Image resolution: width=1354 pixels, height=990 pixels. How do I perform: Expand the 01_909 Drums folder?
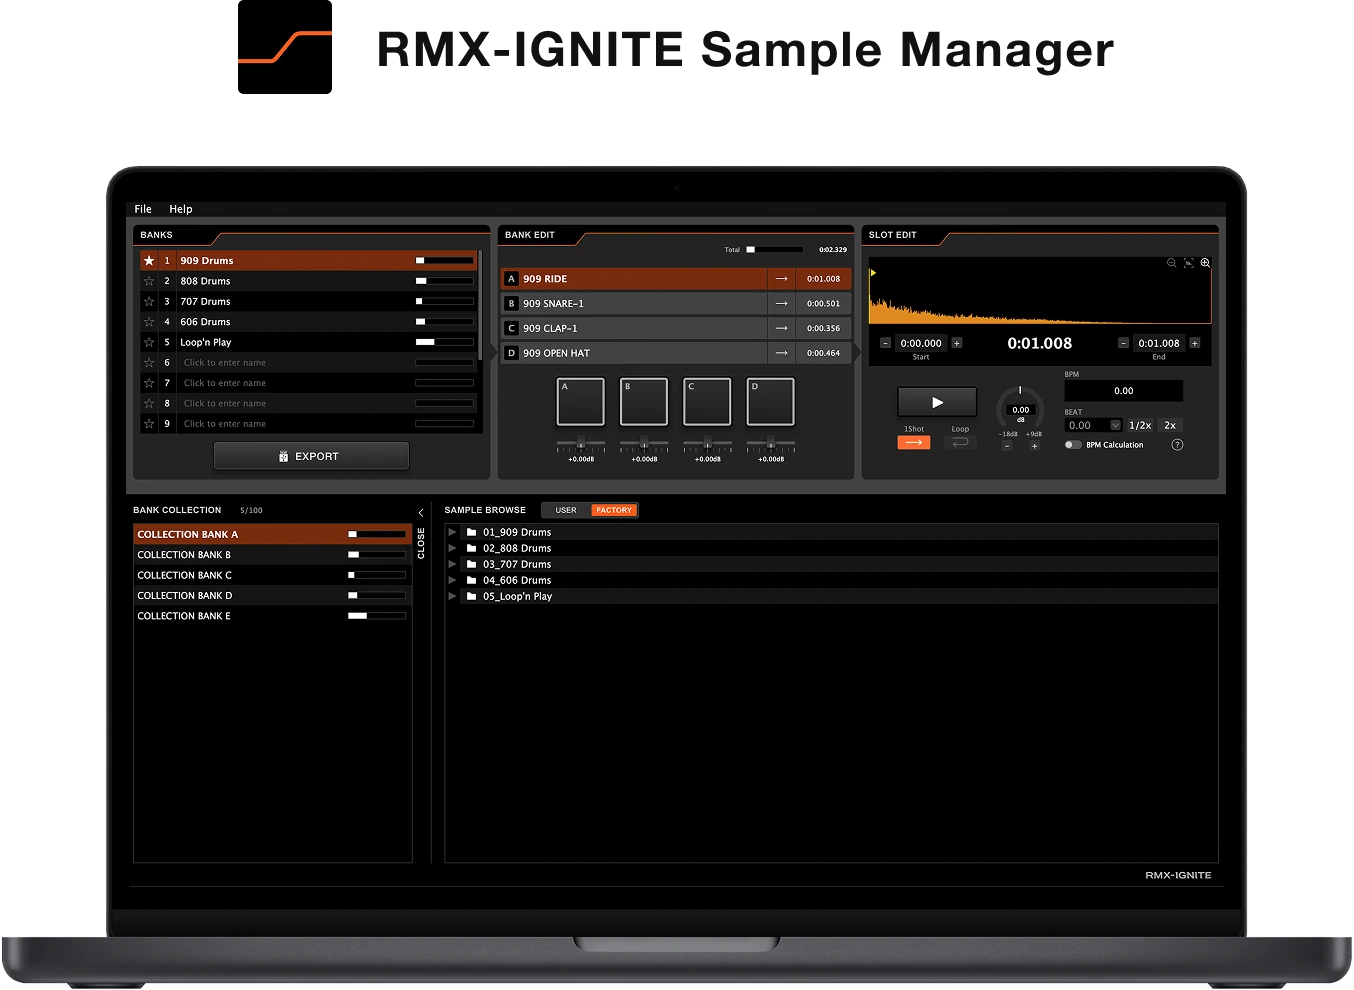point(453,532)
